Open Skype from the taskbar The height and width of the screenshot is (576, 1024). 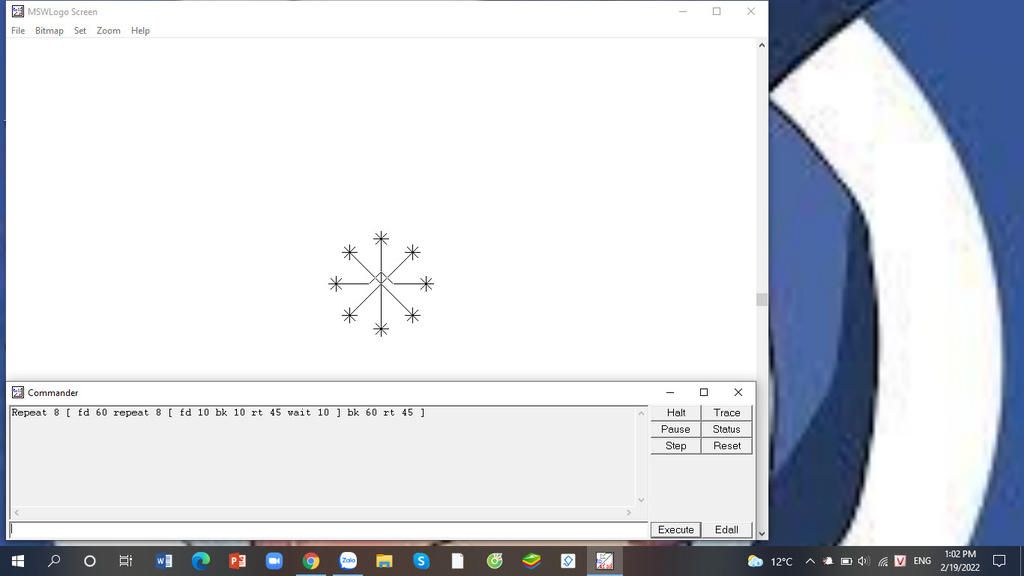pyautogui.click(x=421, y=561)
